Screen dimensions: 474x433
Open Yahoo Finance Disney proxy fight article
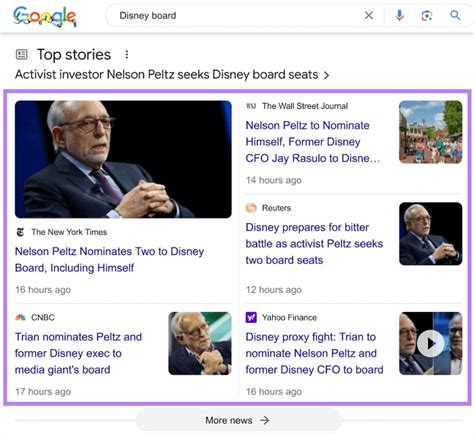tap(314, 353)
